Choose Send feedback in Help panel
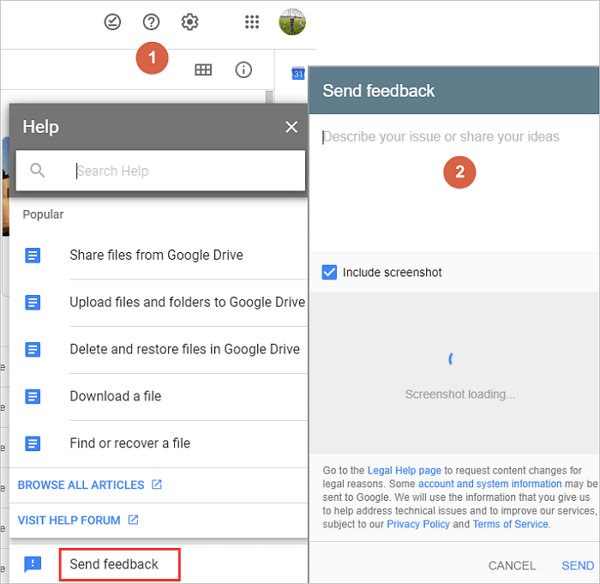The image size is (600, 584). pyautogui.click(x=114, y=564)
